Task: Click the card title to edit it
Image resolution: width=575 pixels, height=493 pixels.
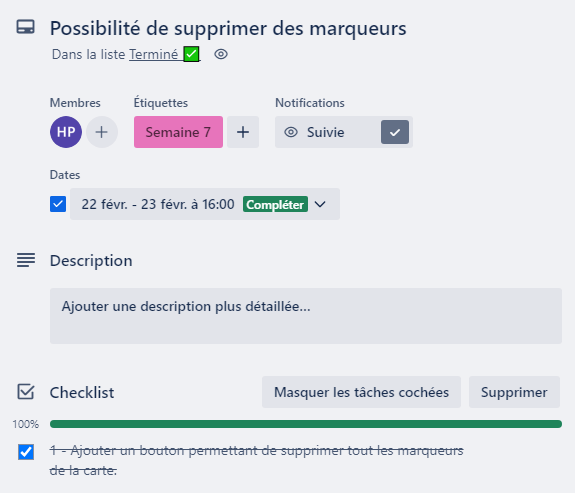Action: point(228,28)
